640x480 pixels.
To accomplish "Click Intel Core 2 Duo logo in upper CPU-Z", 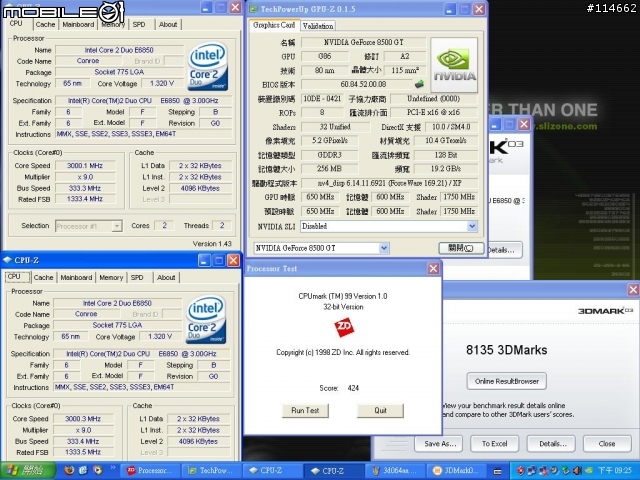I will click(208, 66).
